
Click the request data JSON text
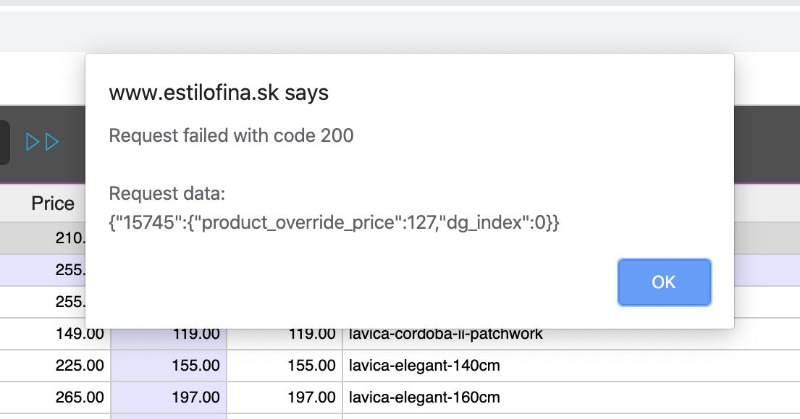coord(333,222)
